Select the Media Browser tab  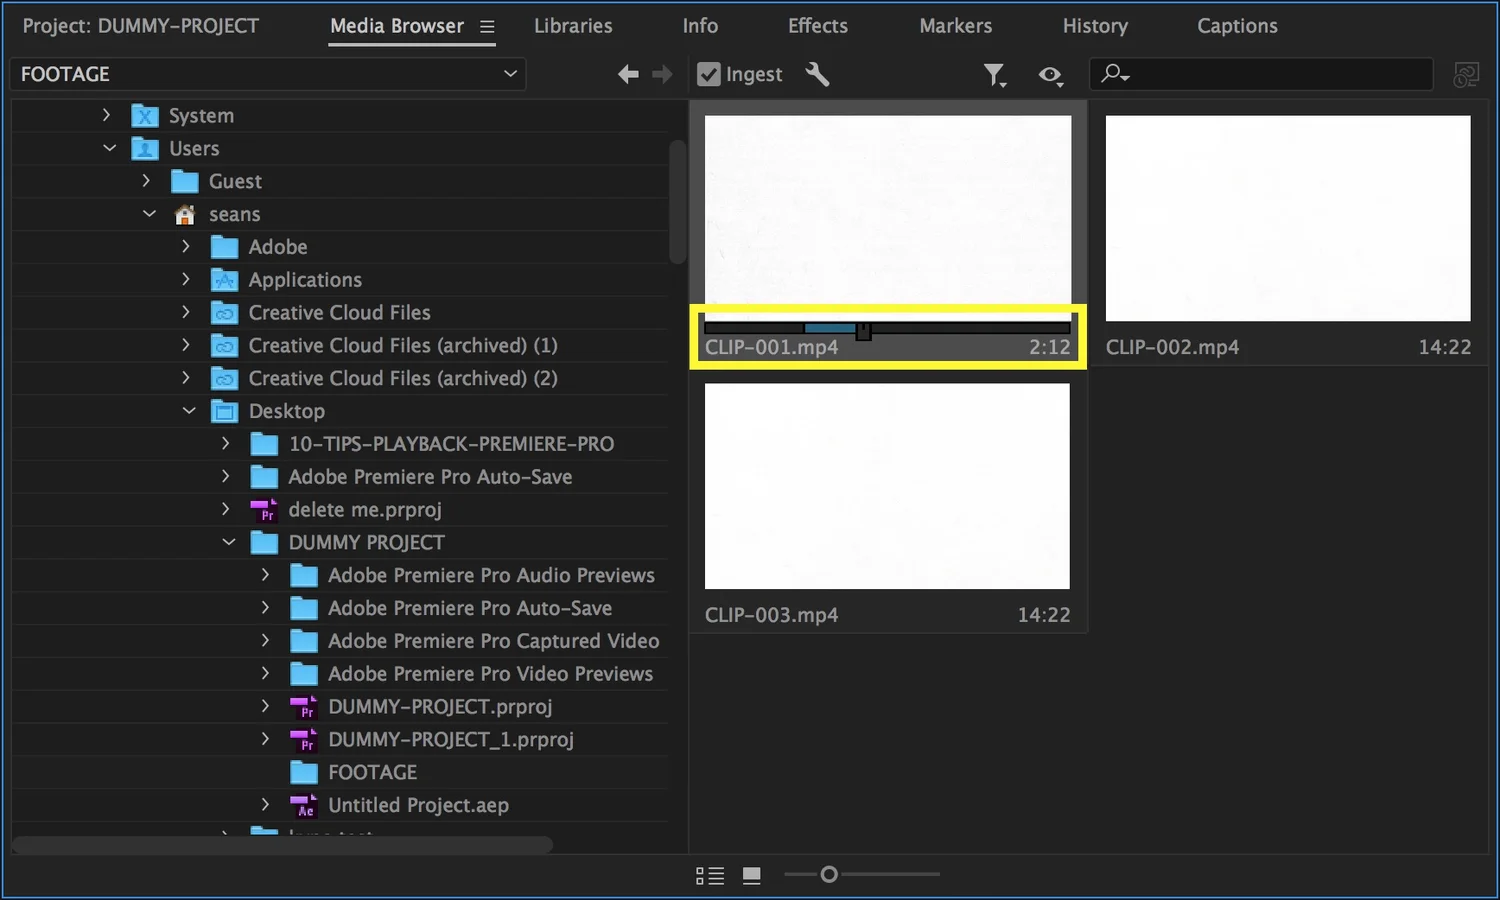coord(397,26)
